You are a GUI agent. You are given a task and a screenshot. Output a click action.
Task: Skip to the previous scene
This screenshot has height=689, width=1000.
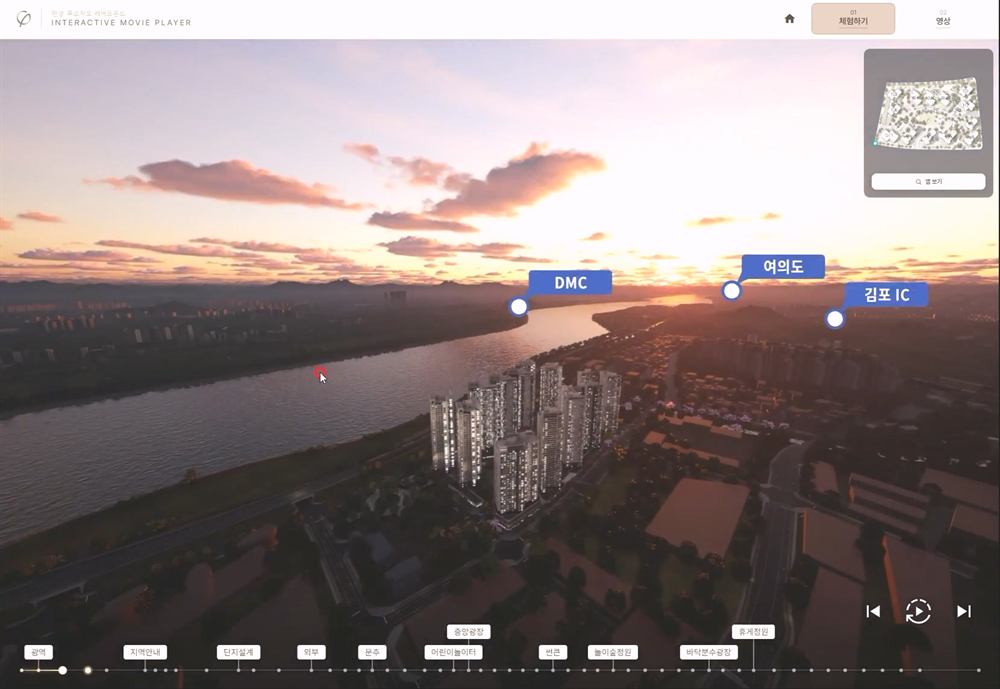(873, 611)
